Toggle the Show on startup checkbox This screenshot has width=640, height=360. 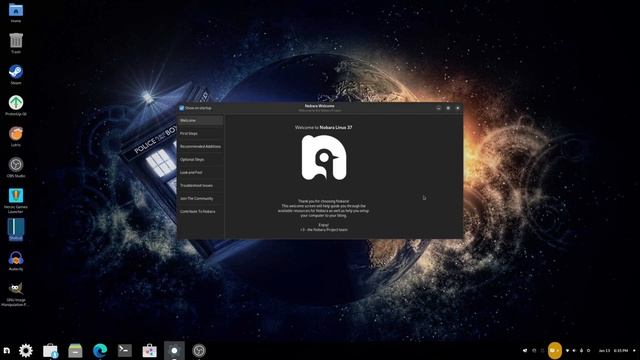tap(182, 108)
